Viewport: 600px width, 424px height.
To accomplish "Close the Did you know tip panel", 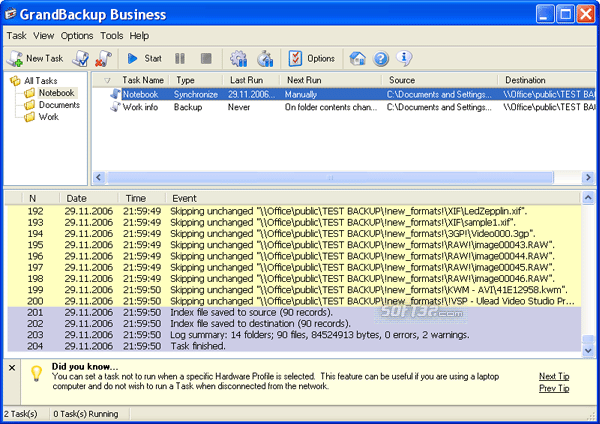I will [12, 368].
